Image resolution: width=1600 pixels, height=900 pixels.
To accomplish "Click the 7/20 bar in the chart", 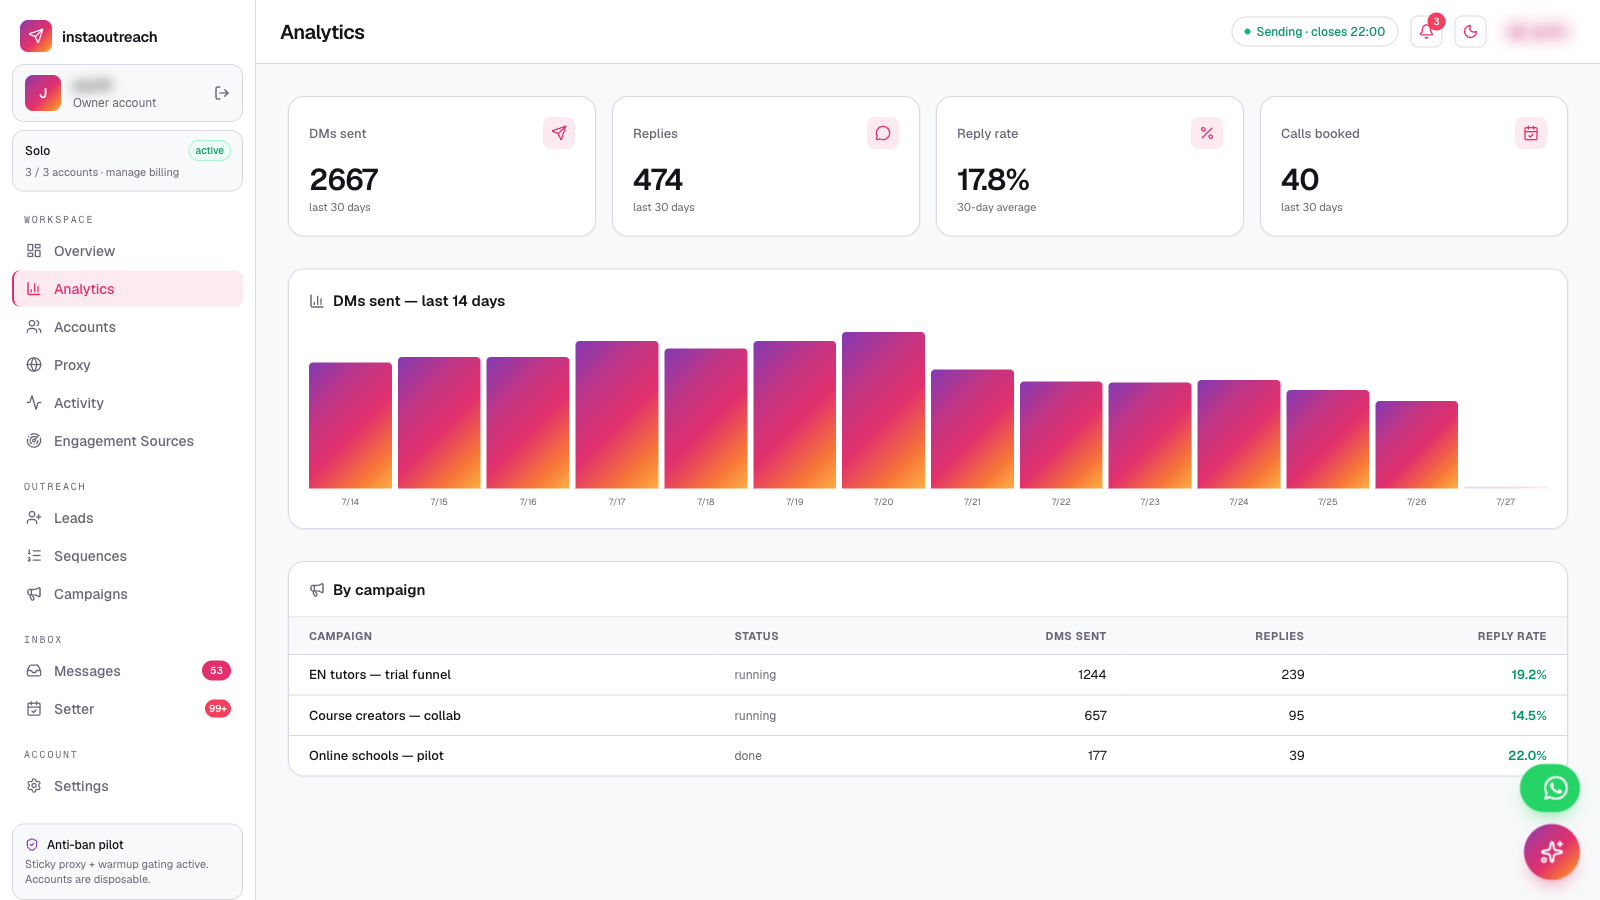I will [883, 410].
